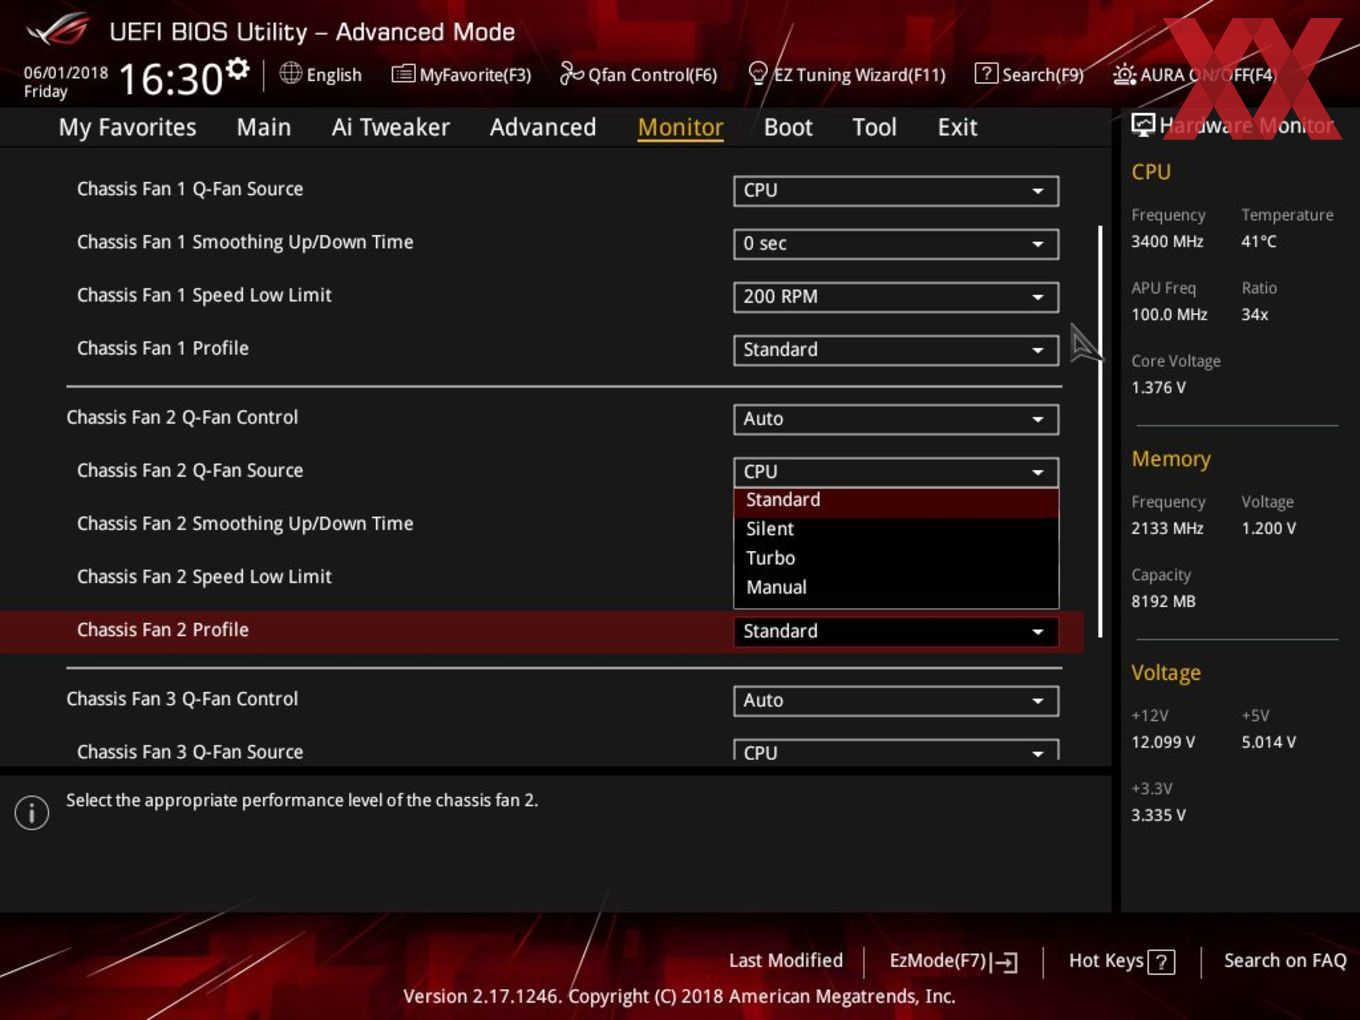Open Chassis Fan 1 Speed Low Limit dropdown
Image resolution: width=1360 pixels, height=1020 pixels.
point(896,297)
